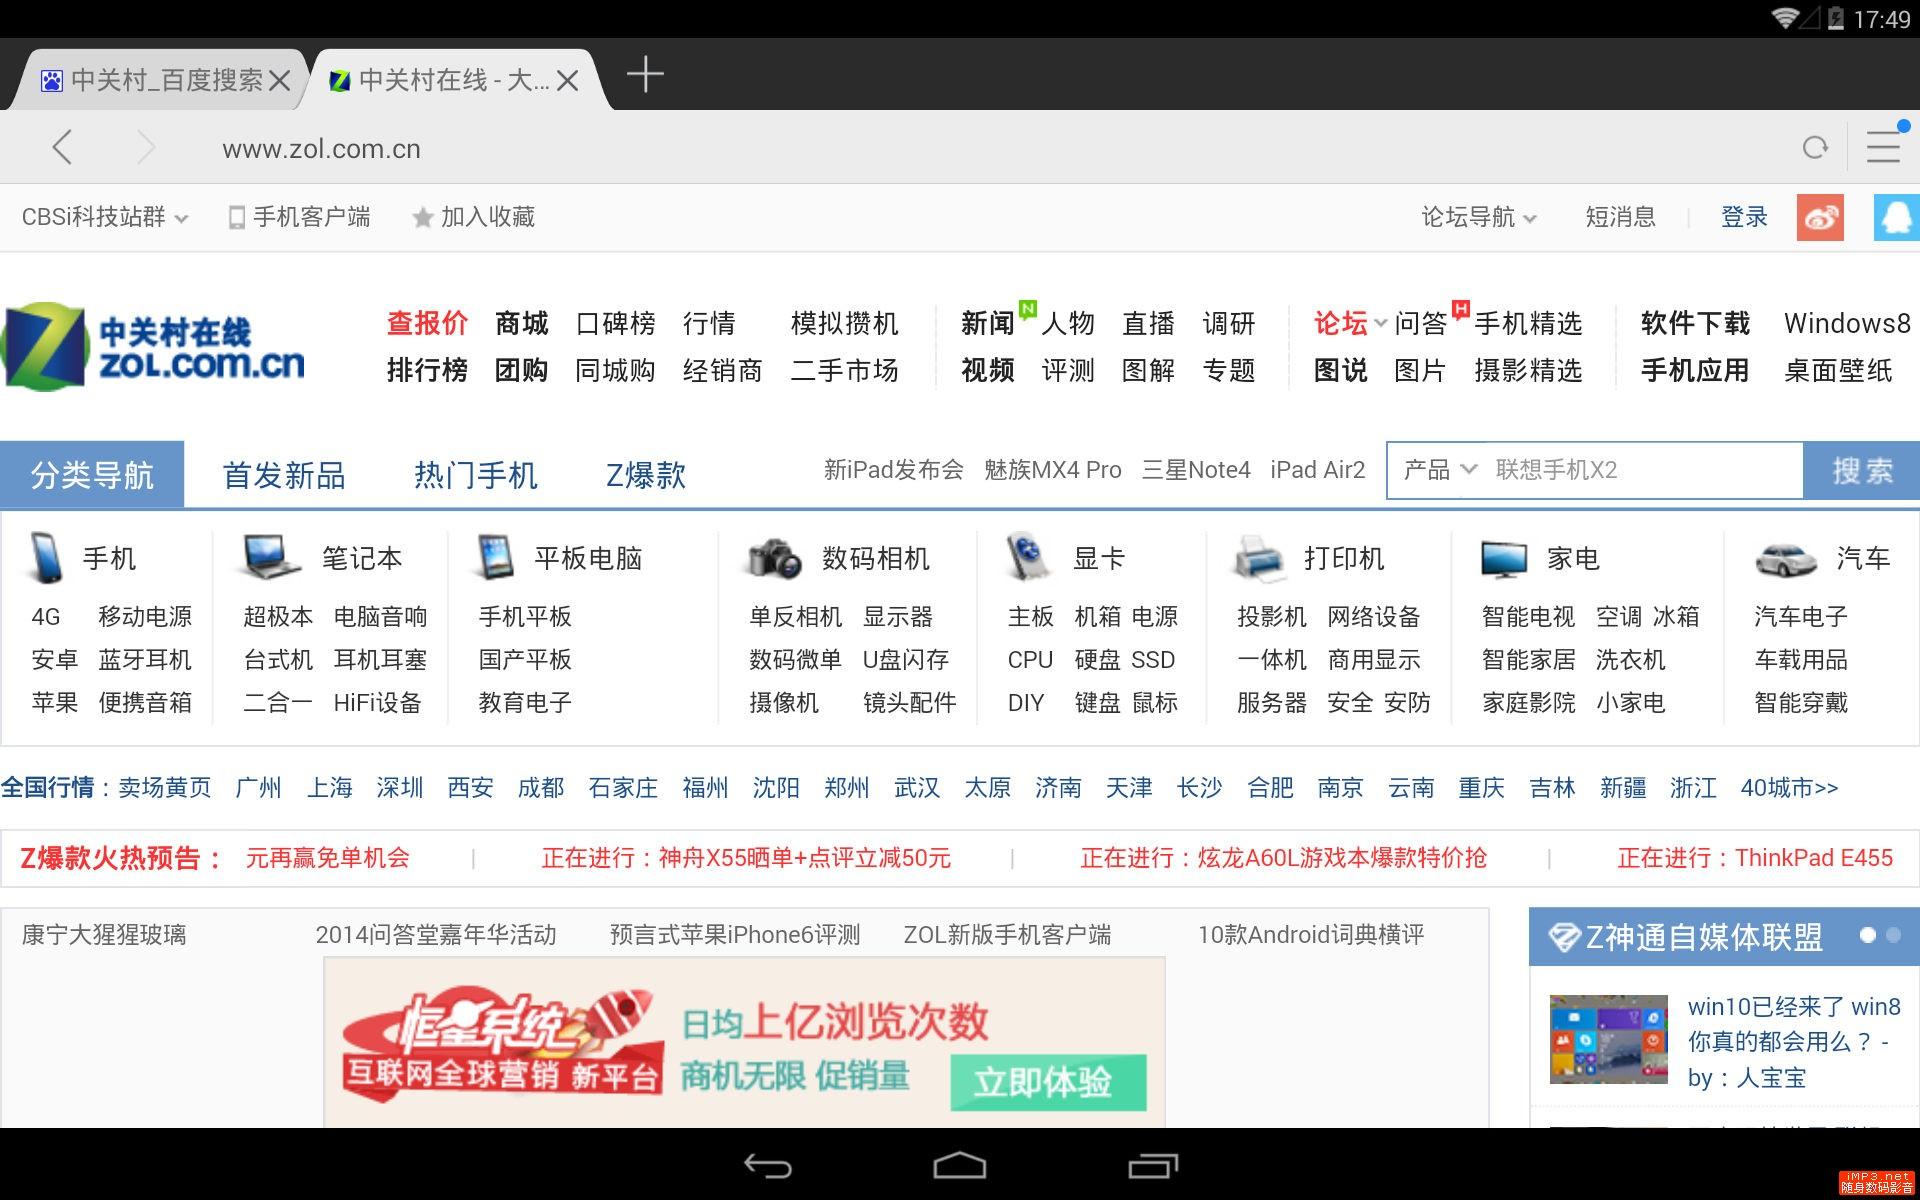The image size is (1920, 1200).
Task: Close the 中关村_百度搜索 tab
Action: [x=280, y=80]
